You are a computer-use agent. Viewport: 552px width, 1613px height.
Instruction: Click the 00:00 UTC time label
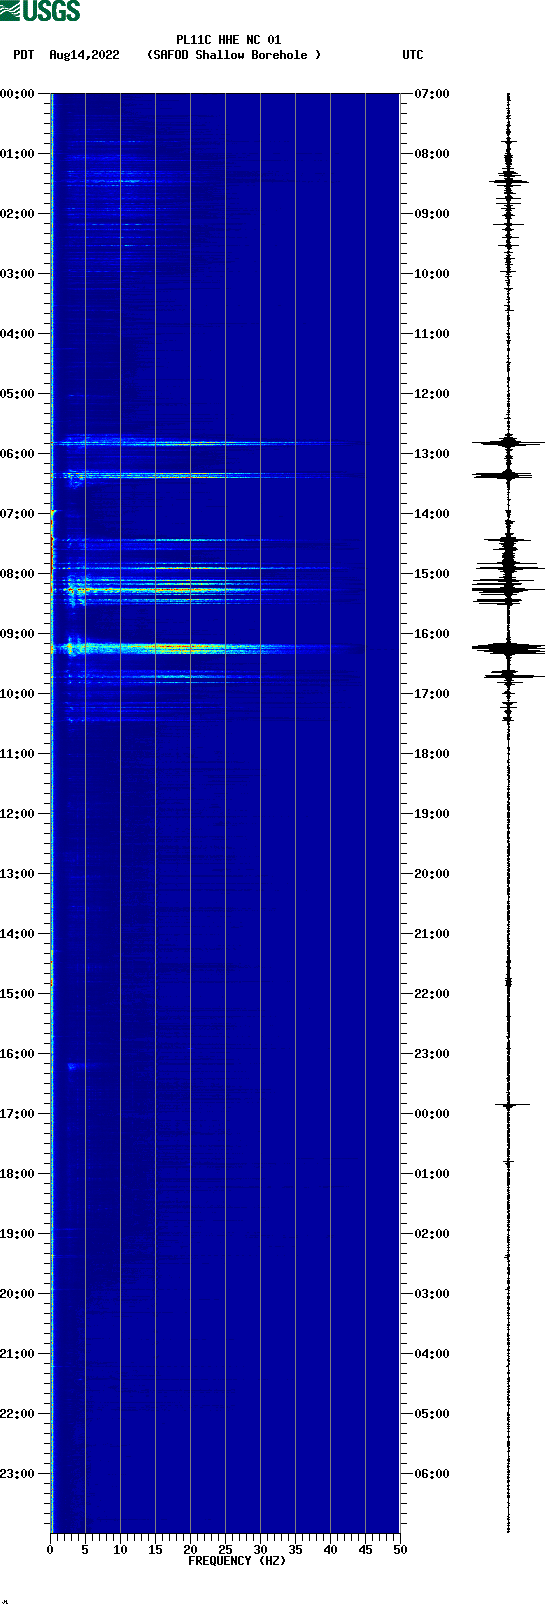432,1114
